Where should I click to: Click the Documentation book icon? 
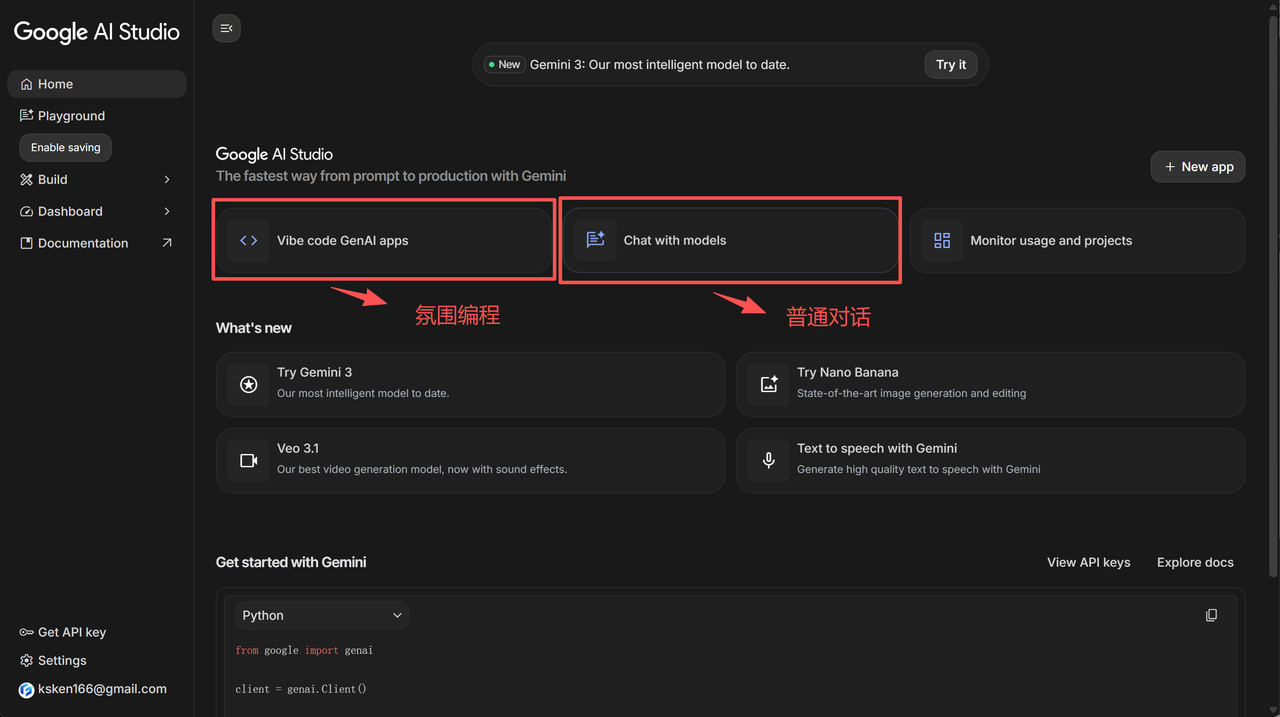[x=27, y=243]
